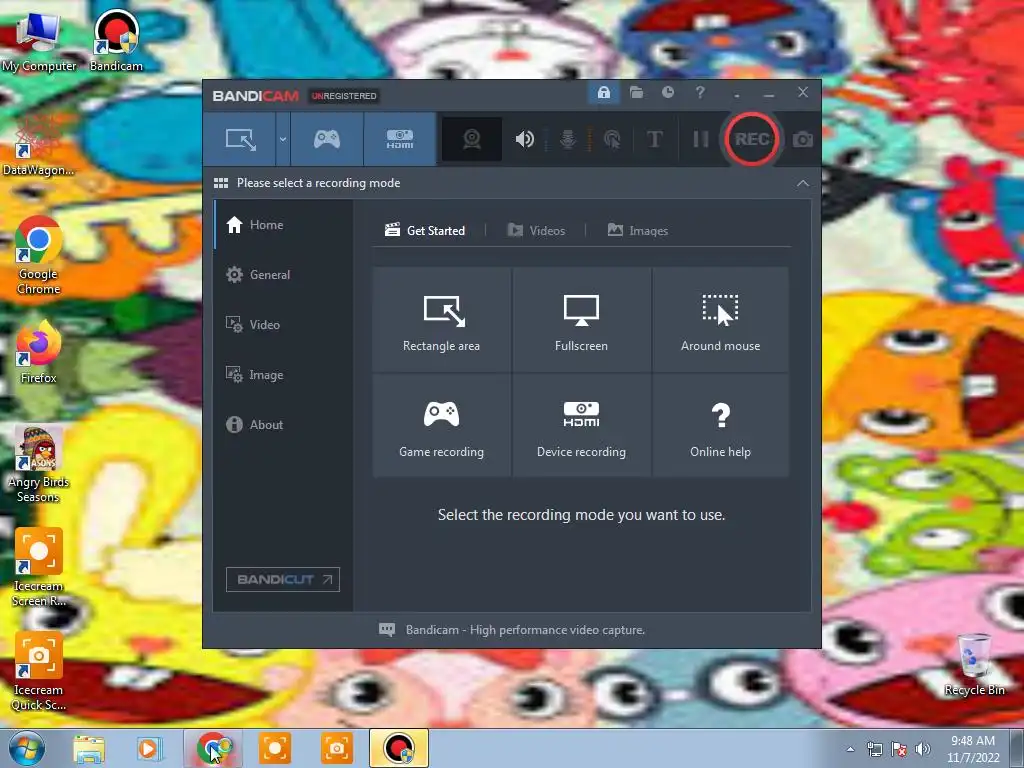This screenshot has height=768, width=1024.
Task: Select screen recording mode in toolbar
Action: tap(240, 139)
